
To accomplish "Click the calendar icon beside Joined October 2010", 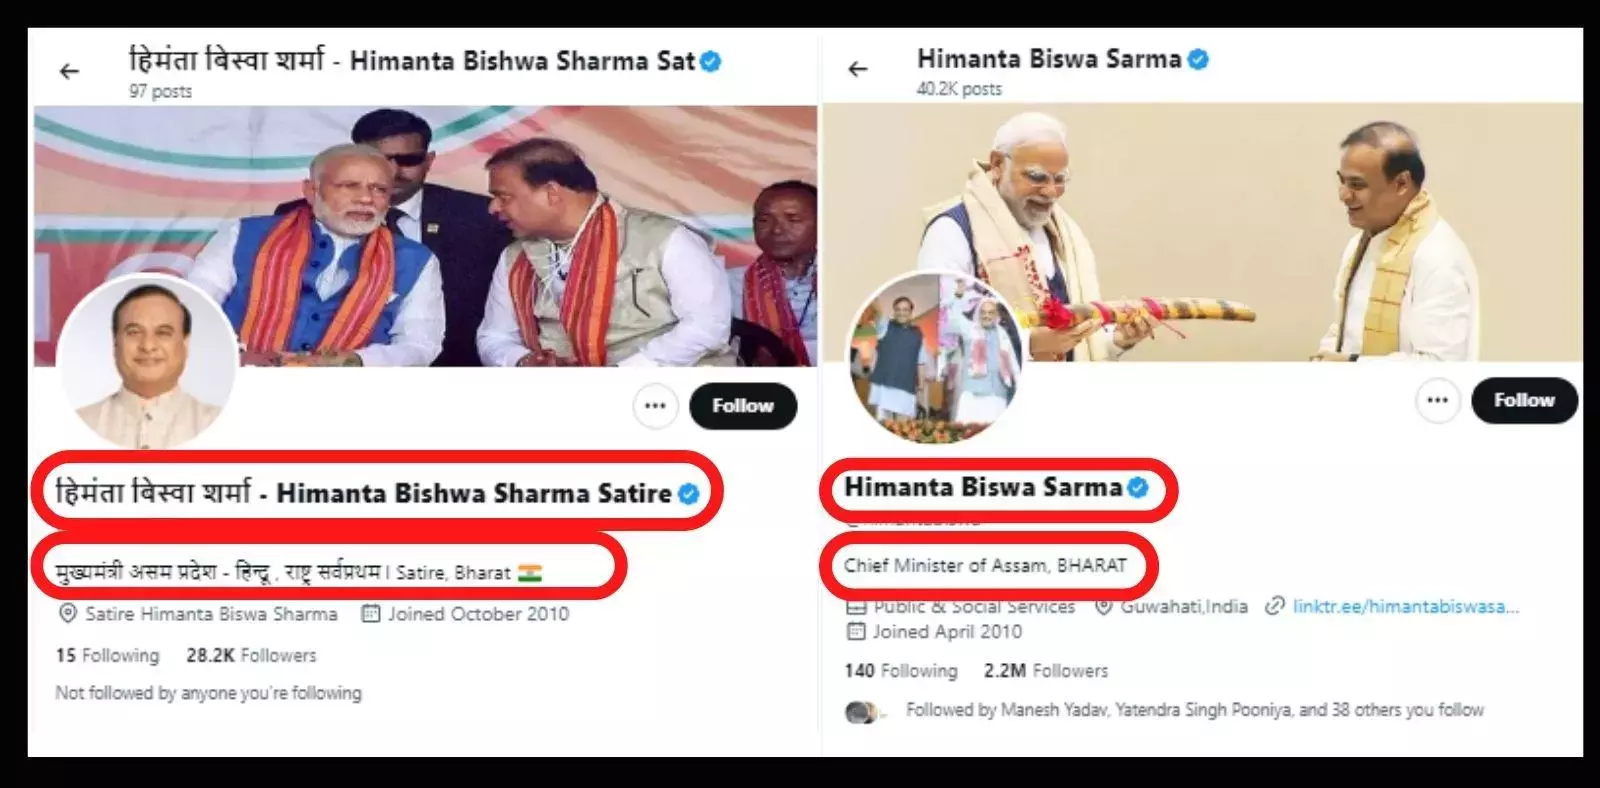I will coord(370,613).
